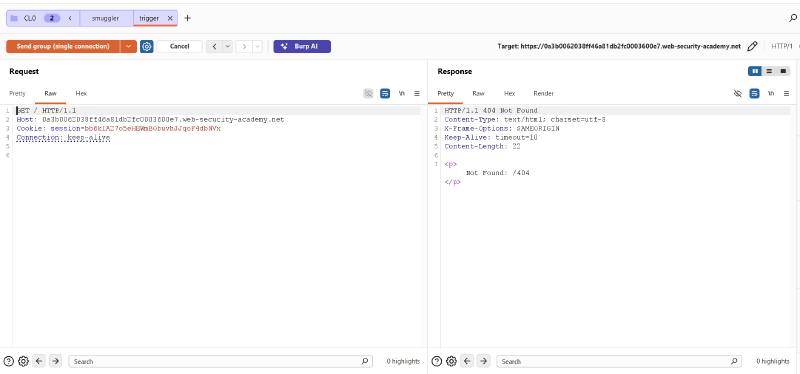Click the Target URL text
Image resolution: width=800 pixels, height=374 pixels.
[x=619, y=46]
